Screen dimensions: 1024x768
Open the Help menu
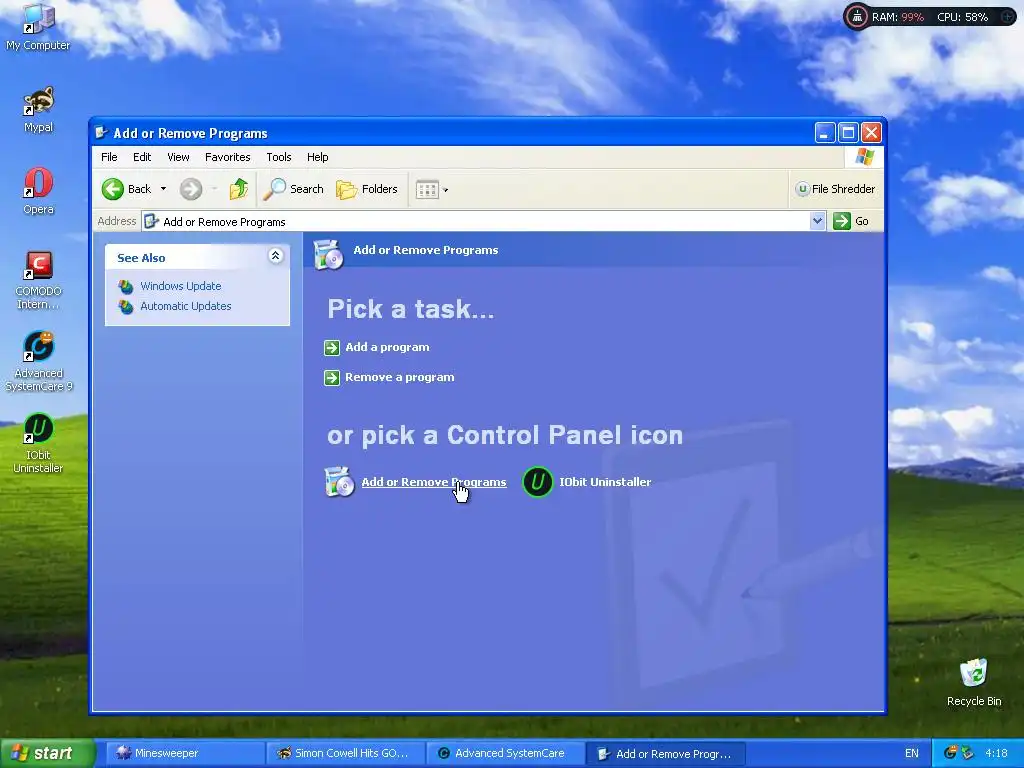(x=317, y=157)
